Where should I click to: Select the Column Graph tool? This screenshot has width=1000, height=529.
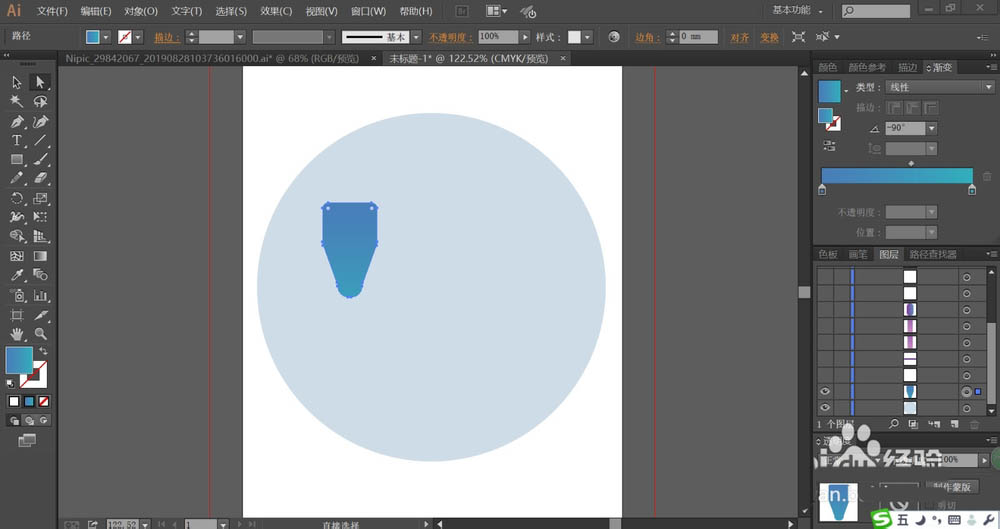(40, 295)
